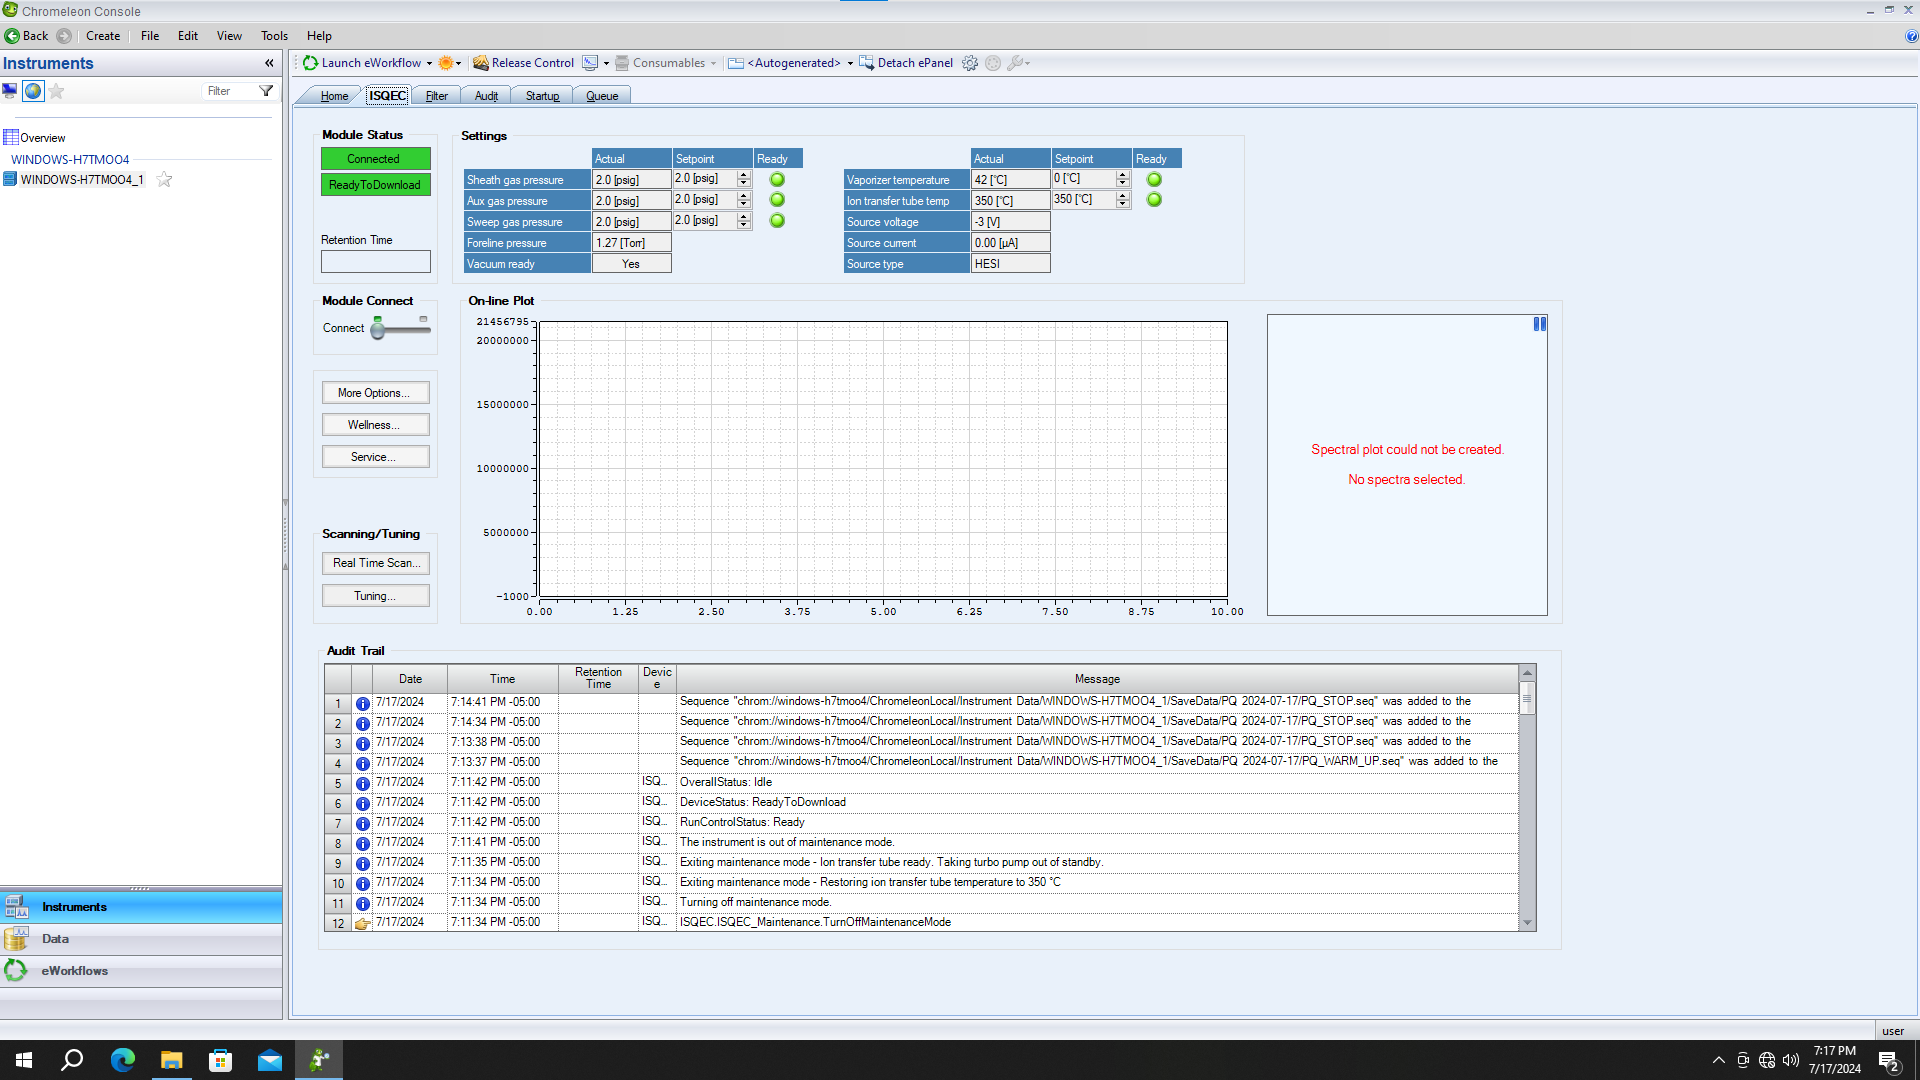Click the Launch eWorkflow icon

(x=311, y=63)
